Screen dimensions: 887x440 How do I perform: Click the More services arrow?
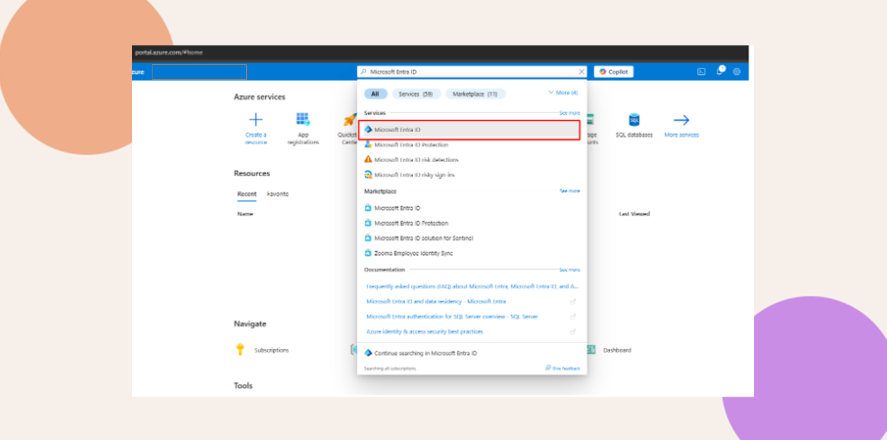[x=681, y=120]
